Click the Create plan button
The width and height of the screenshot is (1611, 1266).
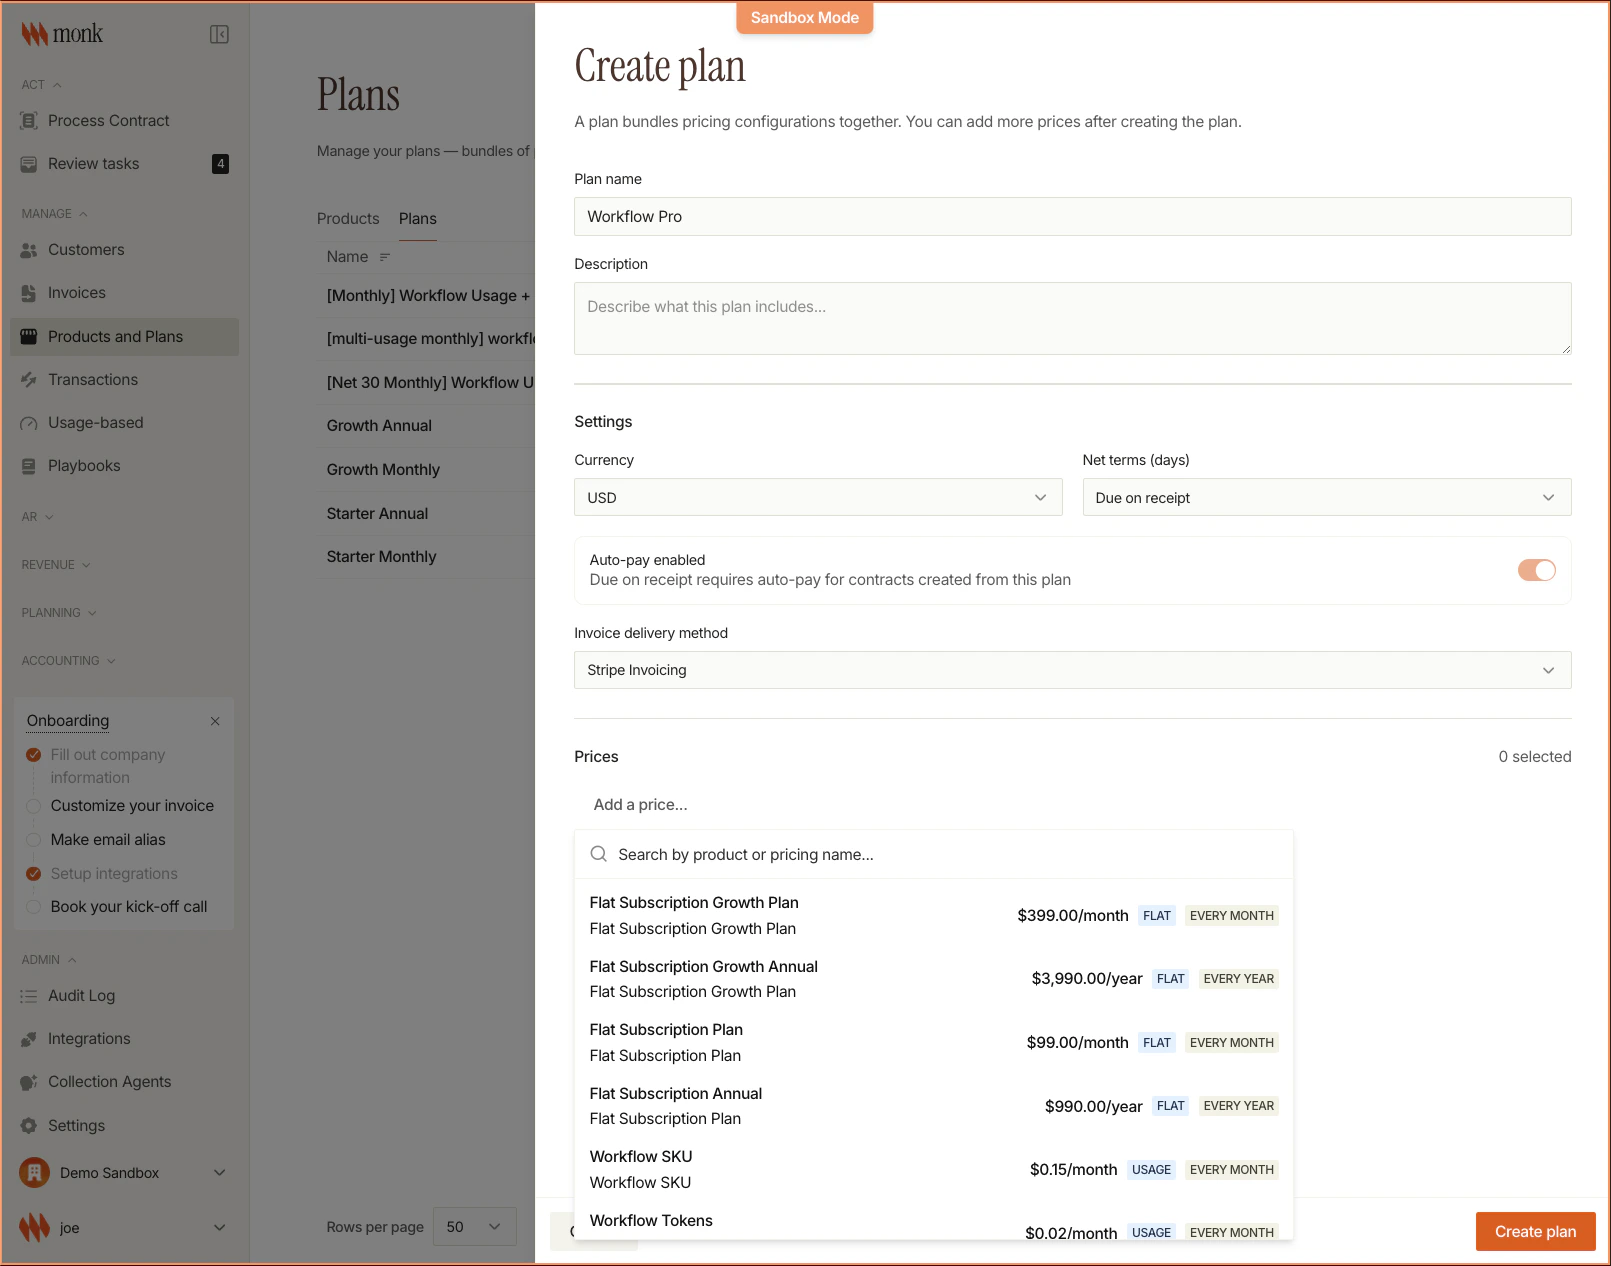(1536, 1232)
